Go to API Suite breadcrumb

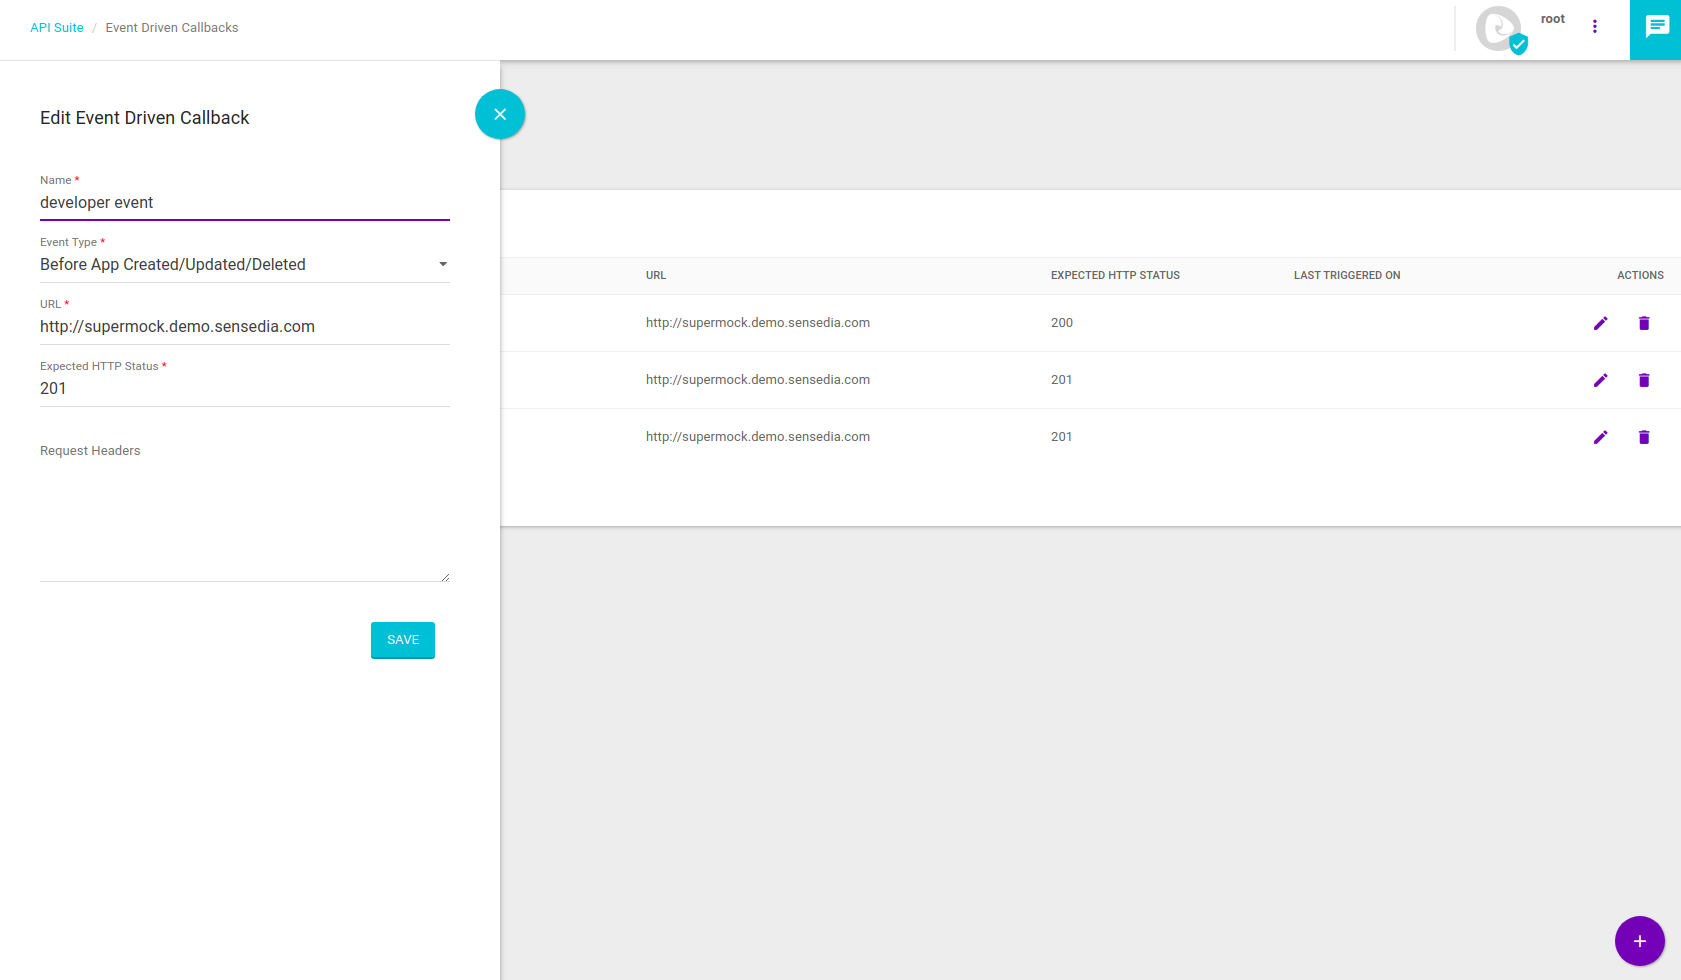(57, 28)
